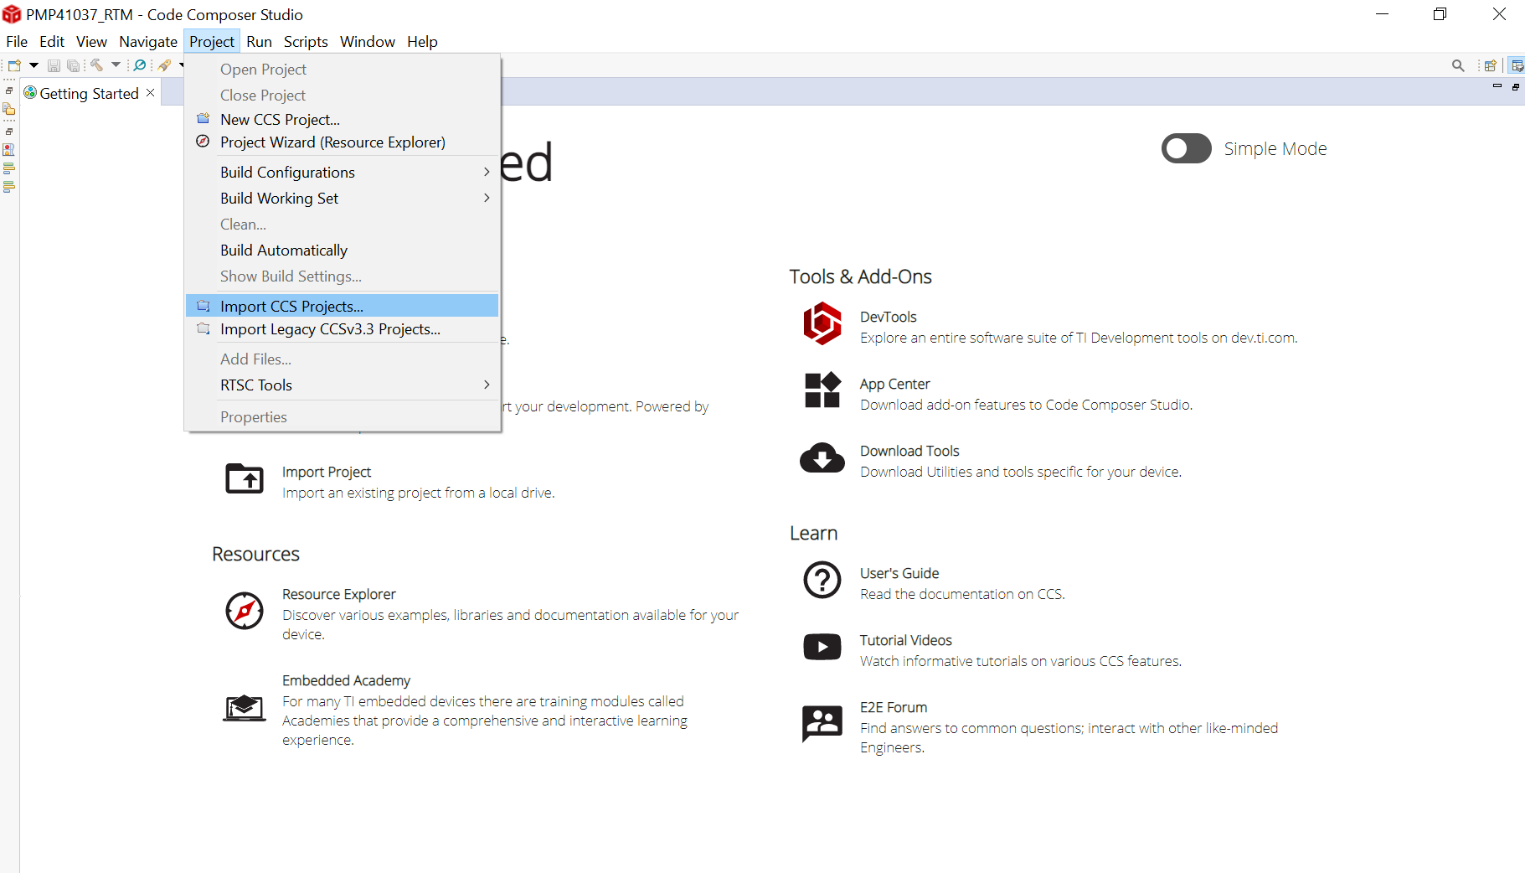Open the Navigate menu
Image resolution: width=1525 pixels, height=873 pixels.
(148, 41)
